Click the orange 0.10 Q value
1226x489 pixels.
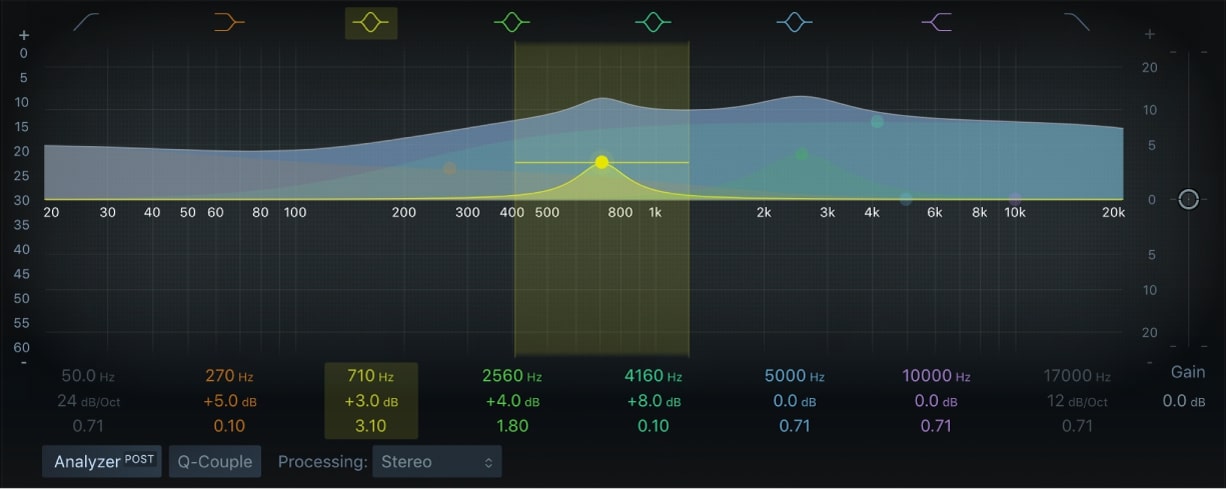[x=229, y=426]
